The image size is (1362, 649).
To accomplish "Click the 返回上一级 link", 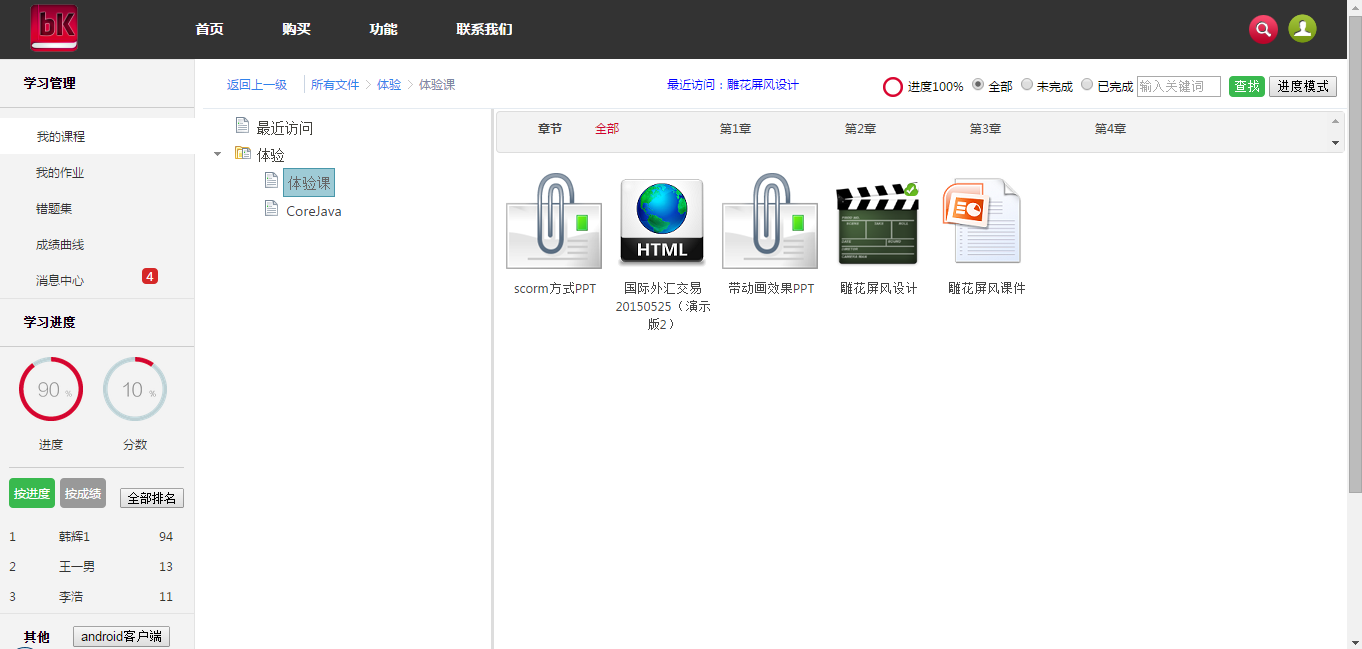I will pos(257,85).
